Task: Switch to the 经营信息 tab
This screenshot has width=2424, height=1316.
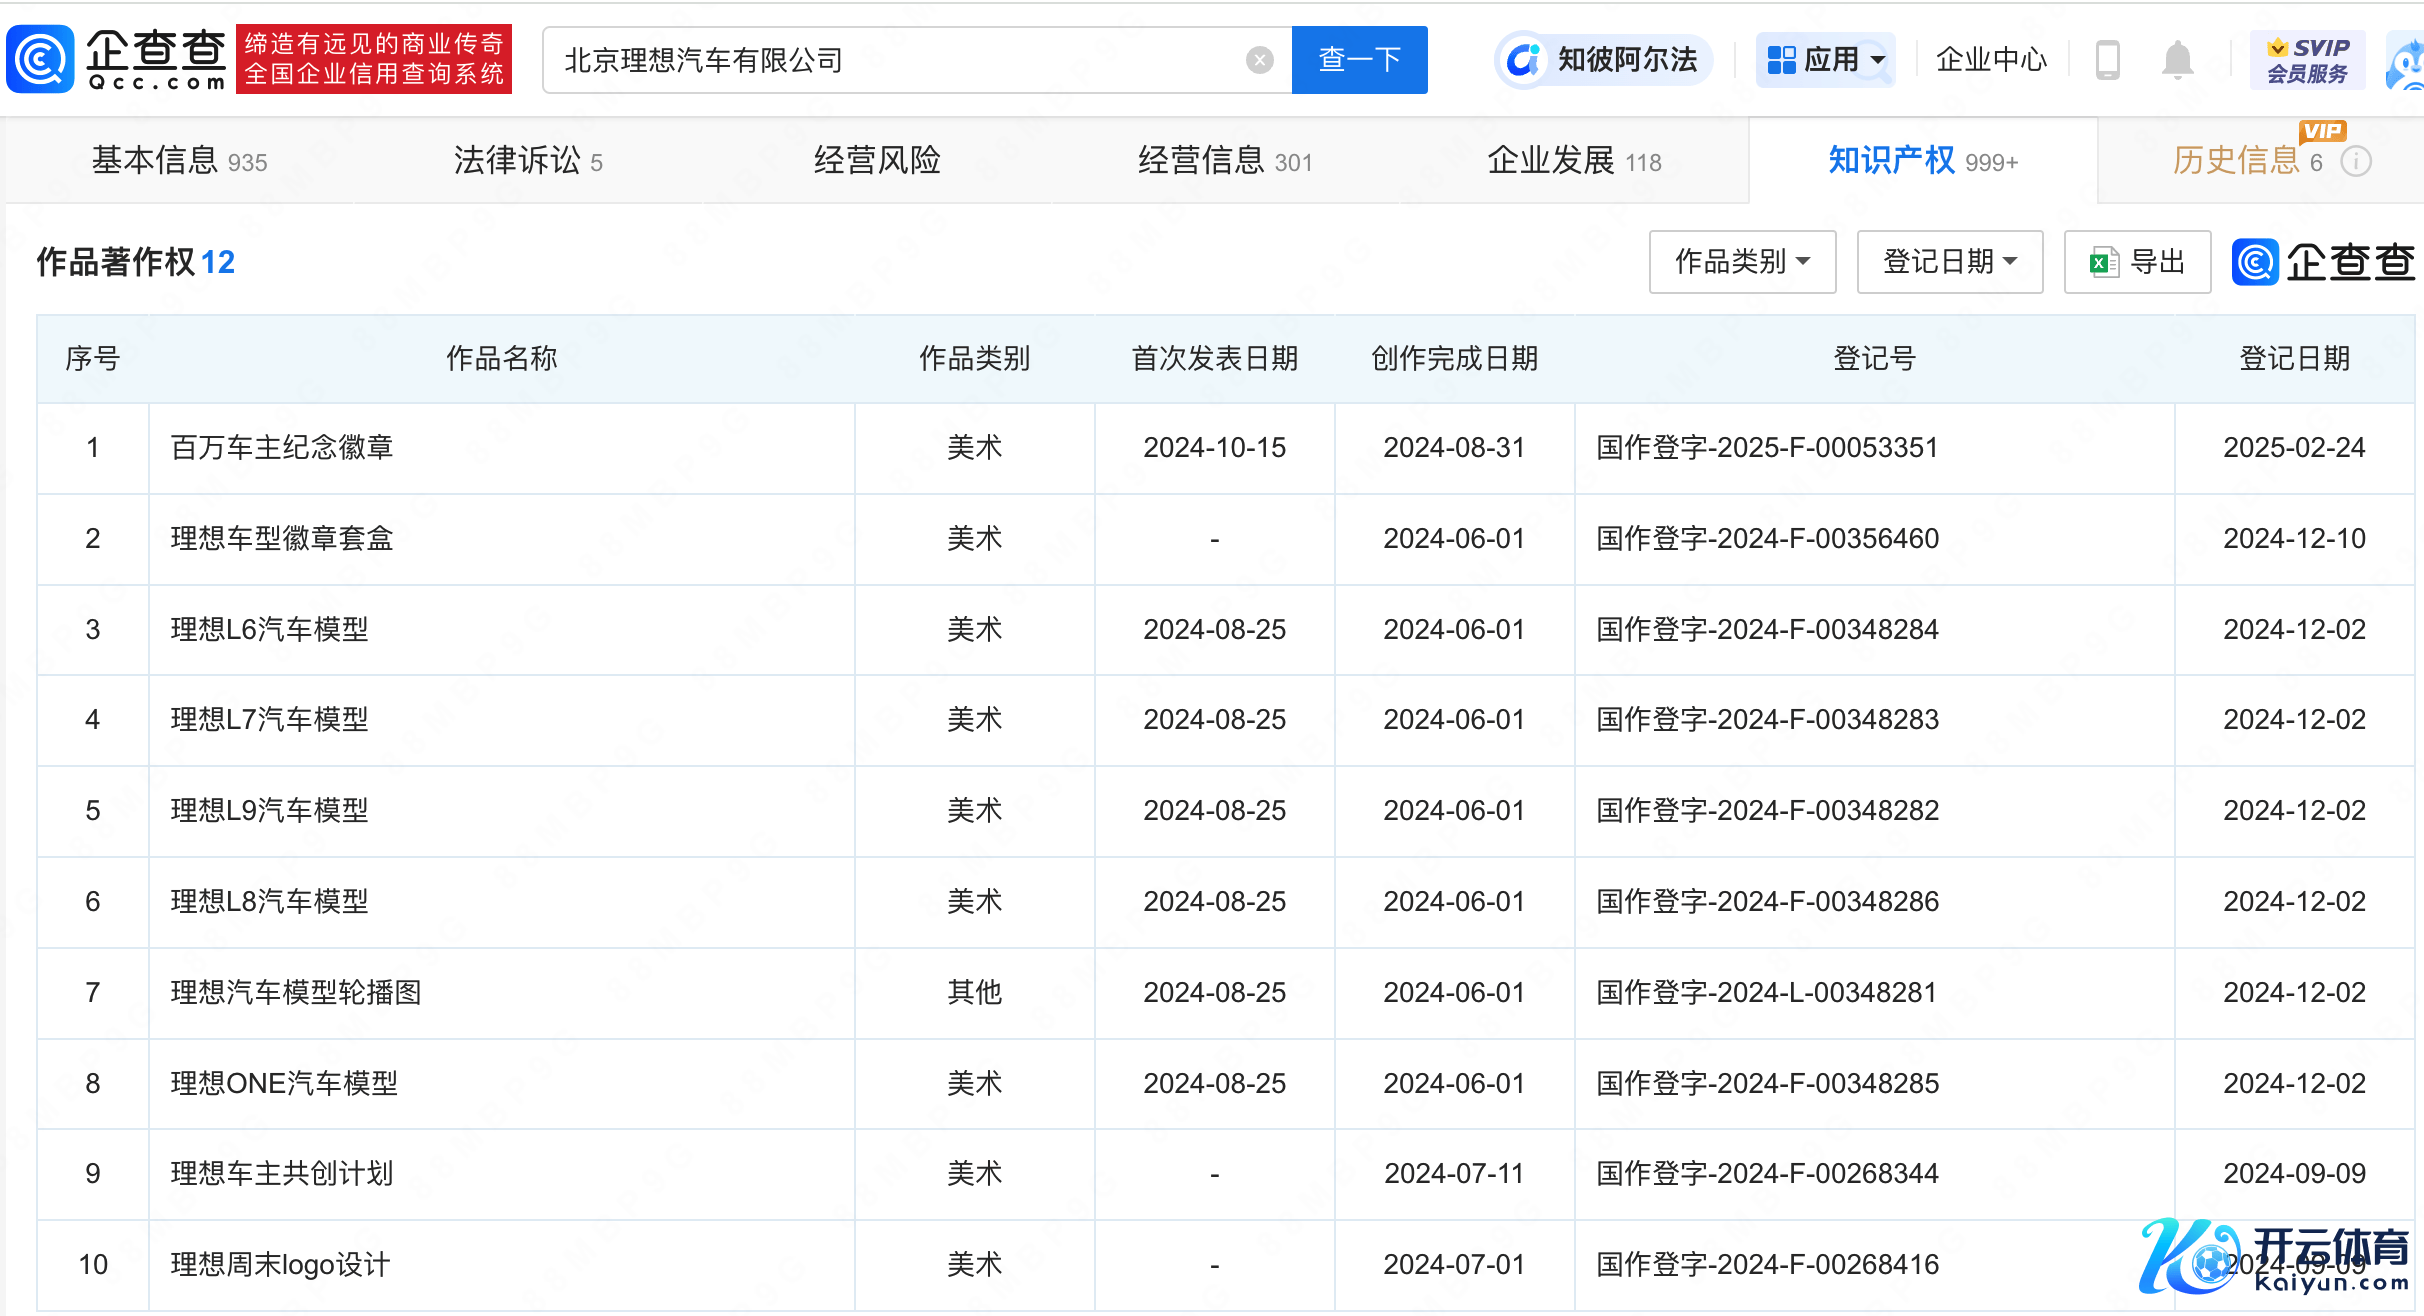Action: pos(1224,160)
